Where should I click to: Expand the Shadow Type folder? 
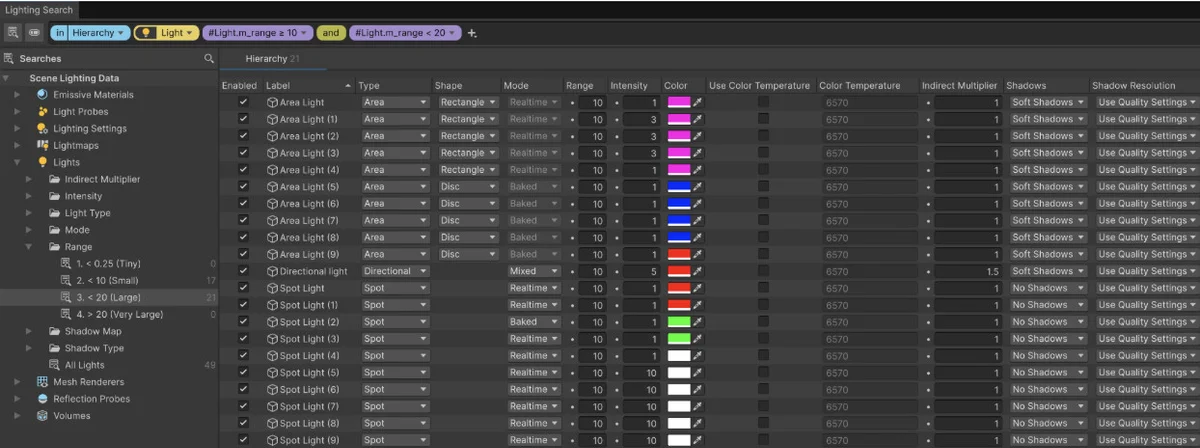coord(30,348)
